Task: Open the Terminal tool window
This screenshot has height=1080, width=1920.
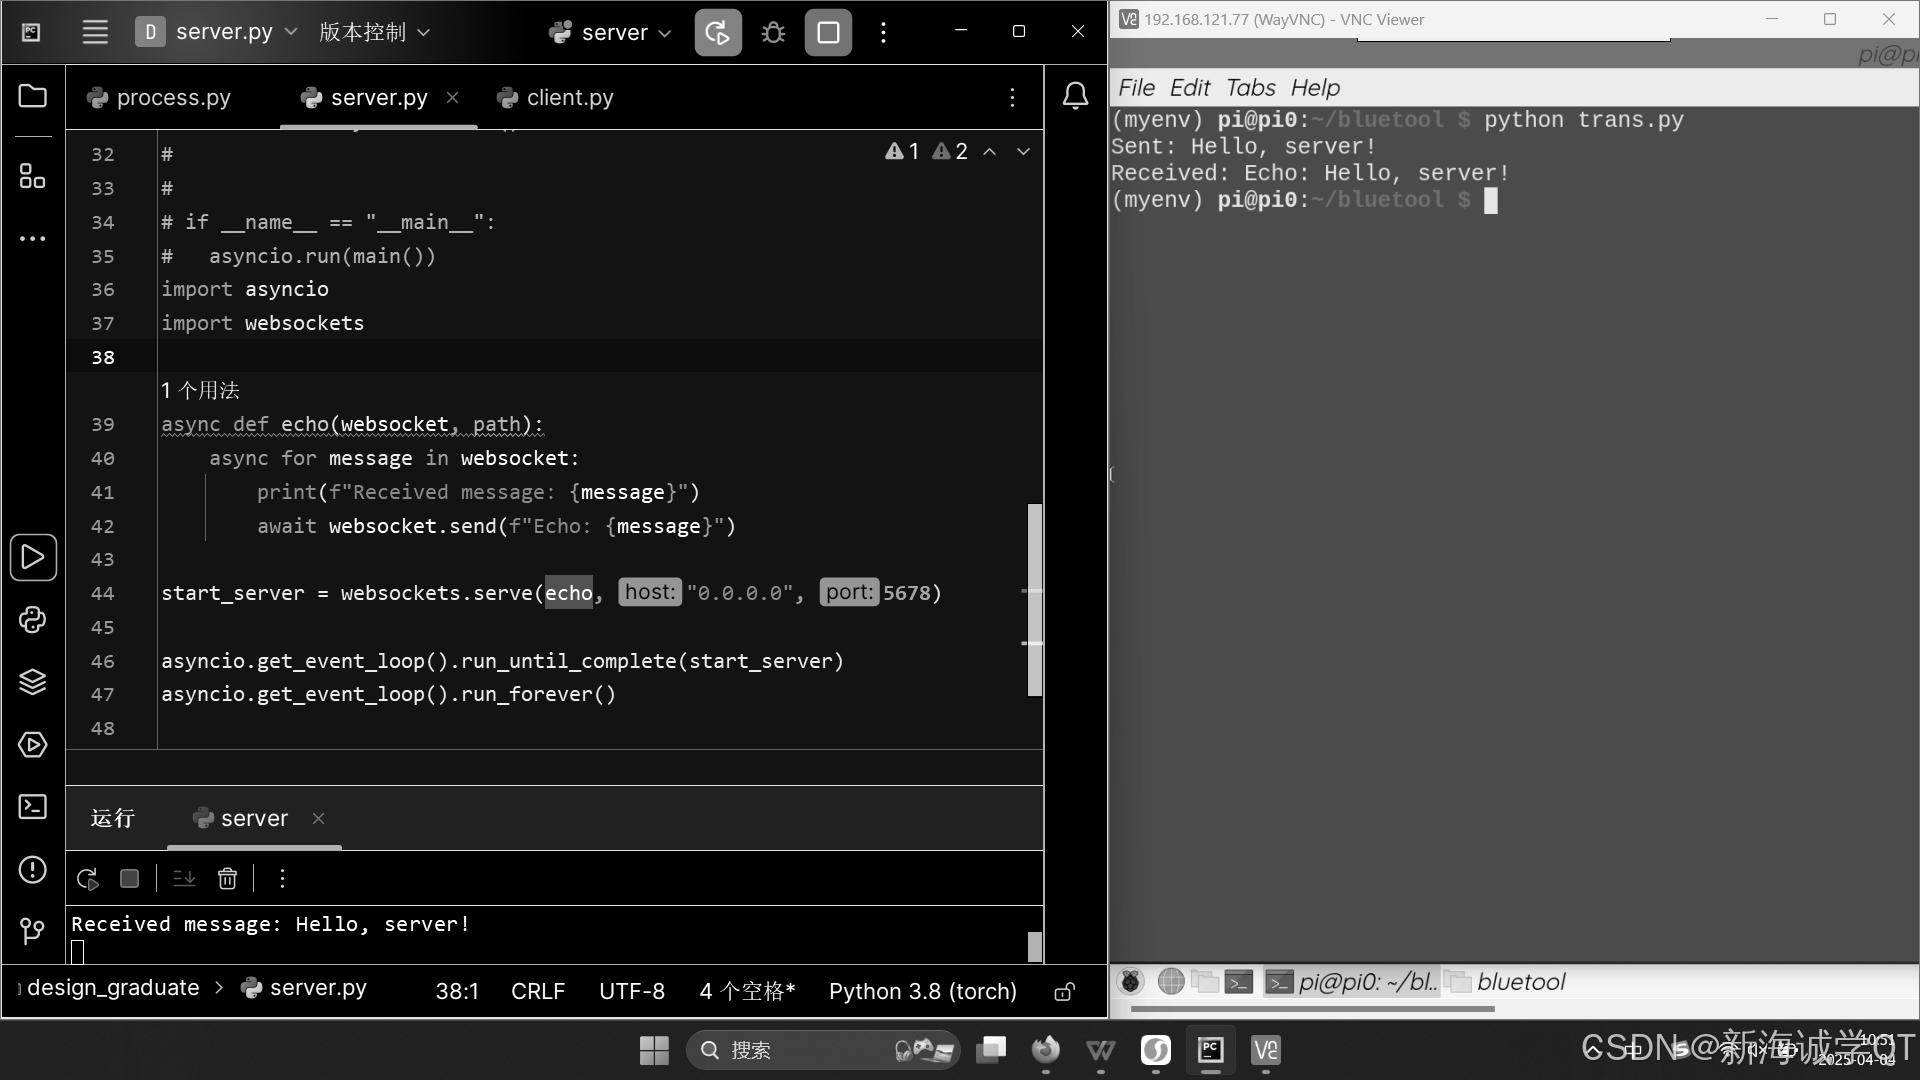Action: 32,807
